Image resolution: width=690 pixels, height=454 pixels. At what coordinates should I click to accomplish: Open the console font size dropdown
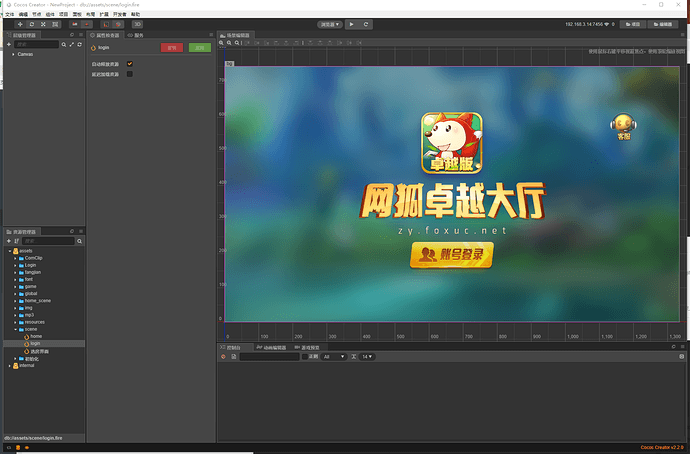click(x=367, y=357)
